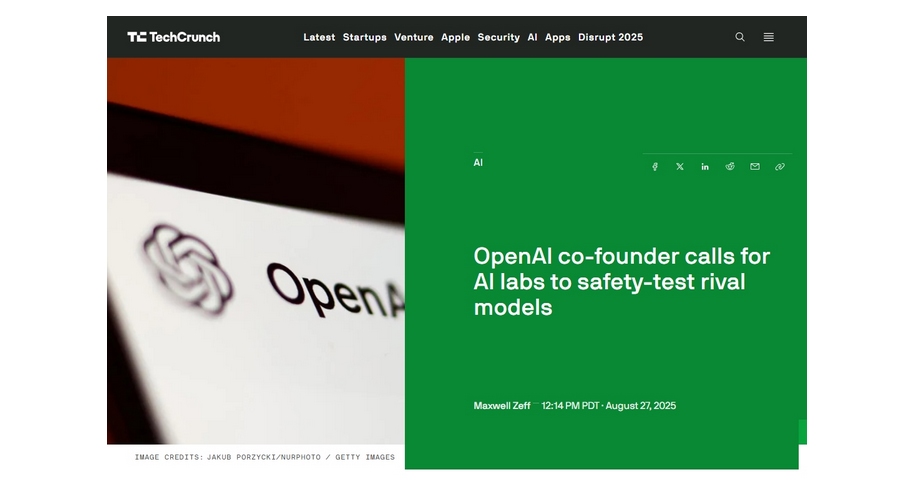This screenshot has width=904, height=489.
Task: Click the image credits caption text
Action: pos(265,457)
